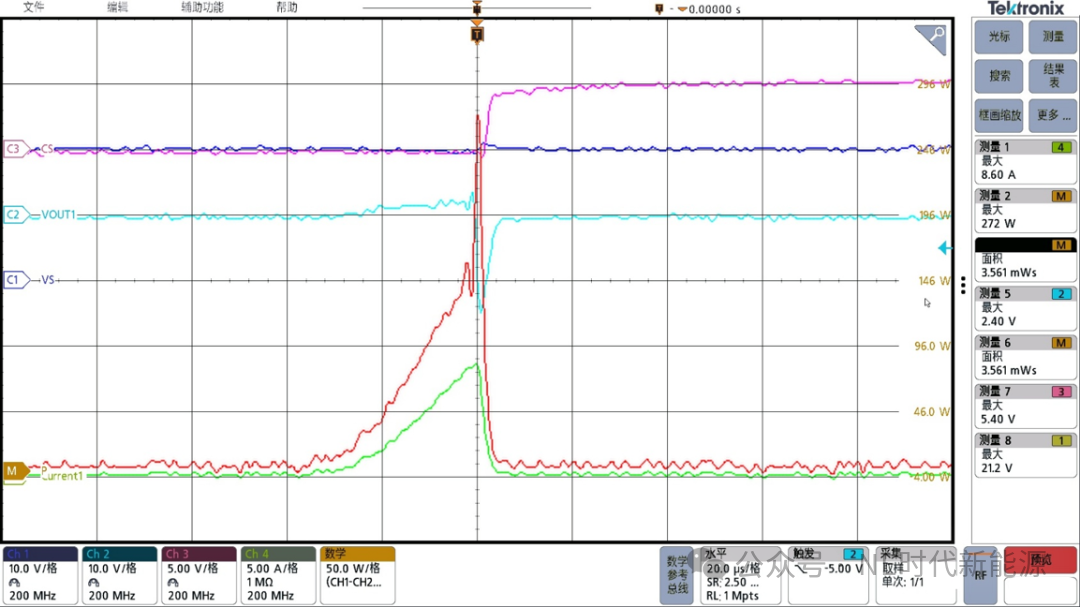This screenshot has width=1080, height=607.
Task: Click the cyan trigger level arrow
Action: (945, 248)
